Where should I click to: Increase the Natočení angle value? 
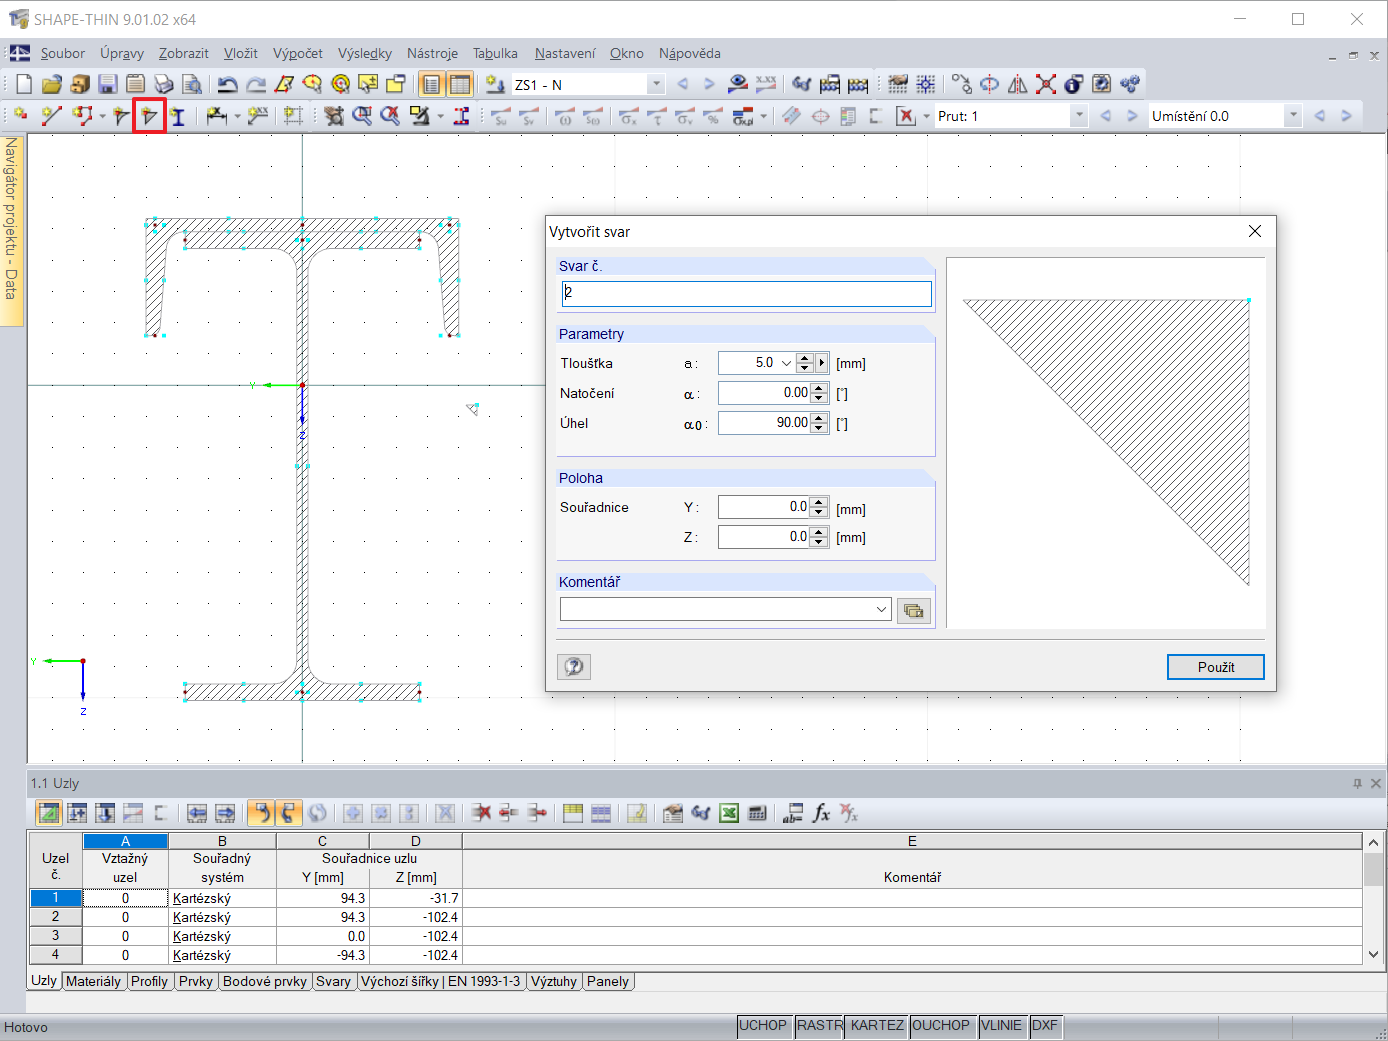pyautogui.click(x=820, y=388)
